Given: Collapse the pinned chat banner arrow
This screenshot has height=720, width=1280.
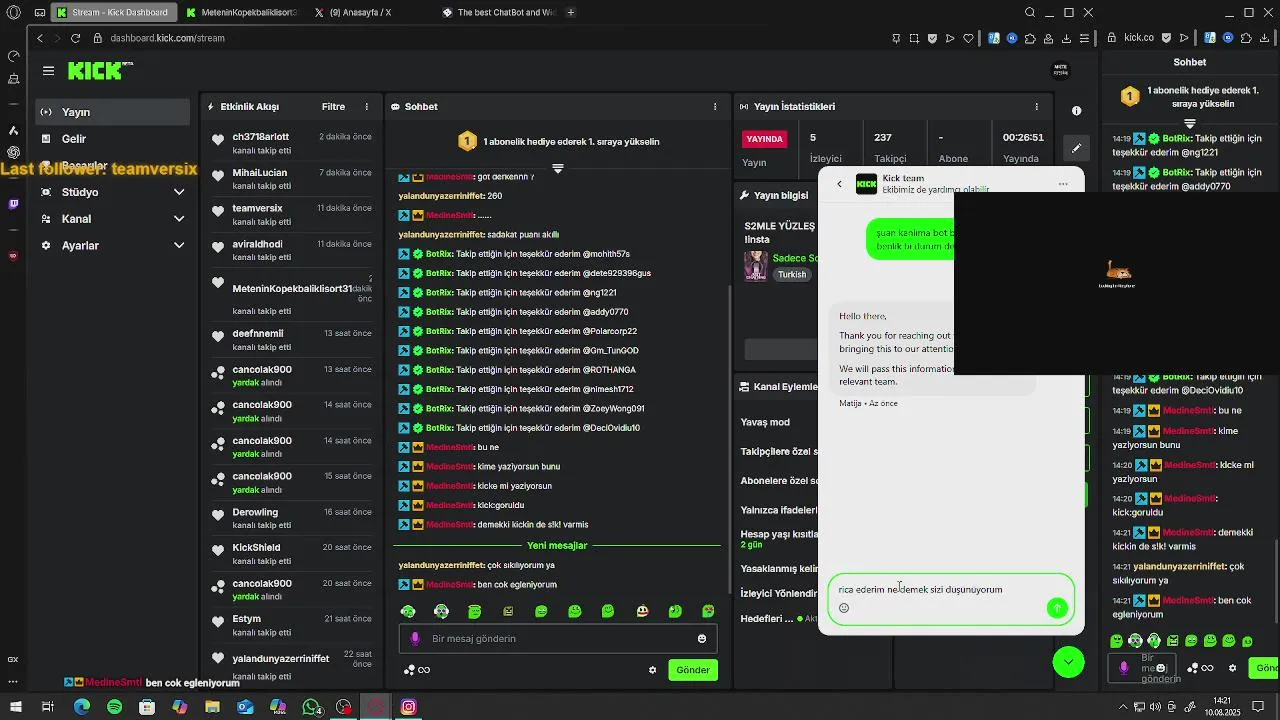Looking at the screenshot, I should point(558,169).
